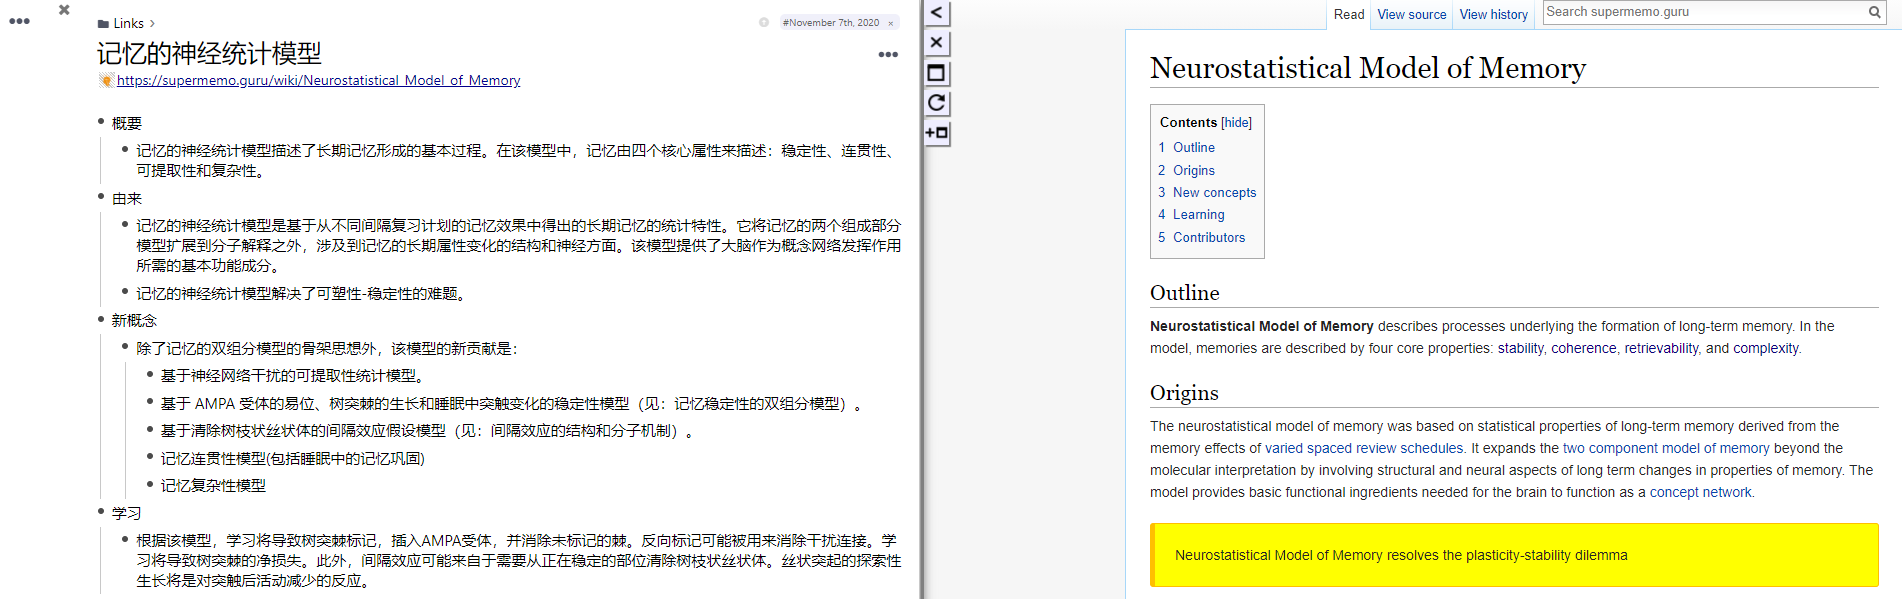Close the side web panel
The width and height of the screenshot is (1902, 599).
[936, 43]
